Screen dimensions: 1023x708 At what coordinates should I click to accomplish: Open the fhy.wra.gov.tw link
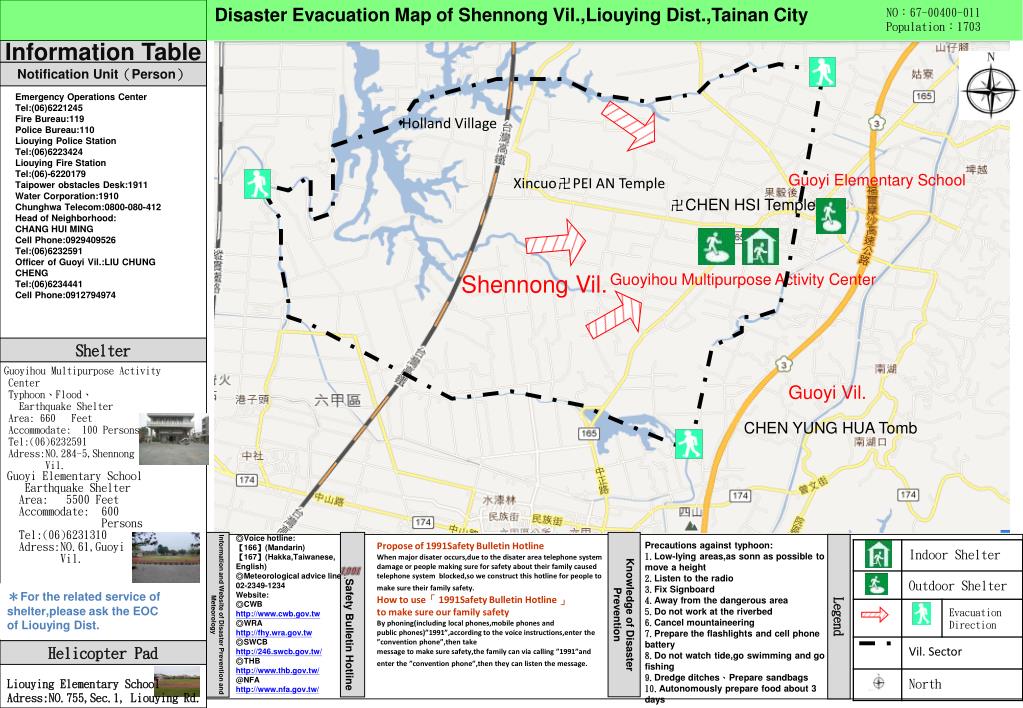274,633
